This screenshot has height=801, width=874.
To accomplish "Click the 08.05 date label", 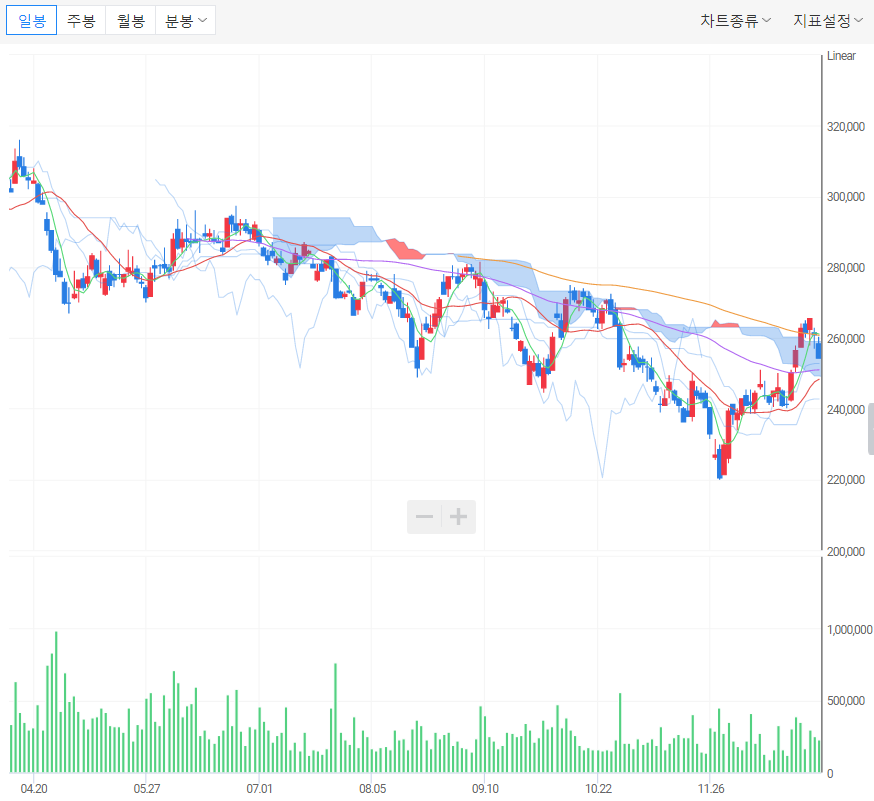I will [372, 789].
